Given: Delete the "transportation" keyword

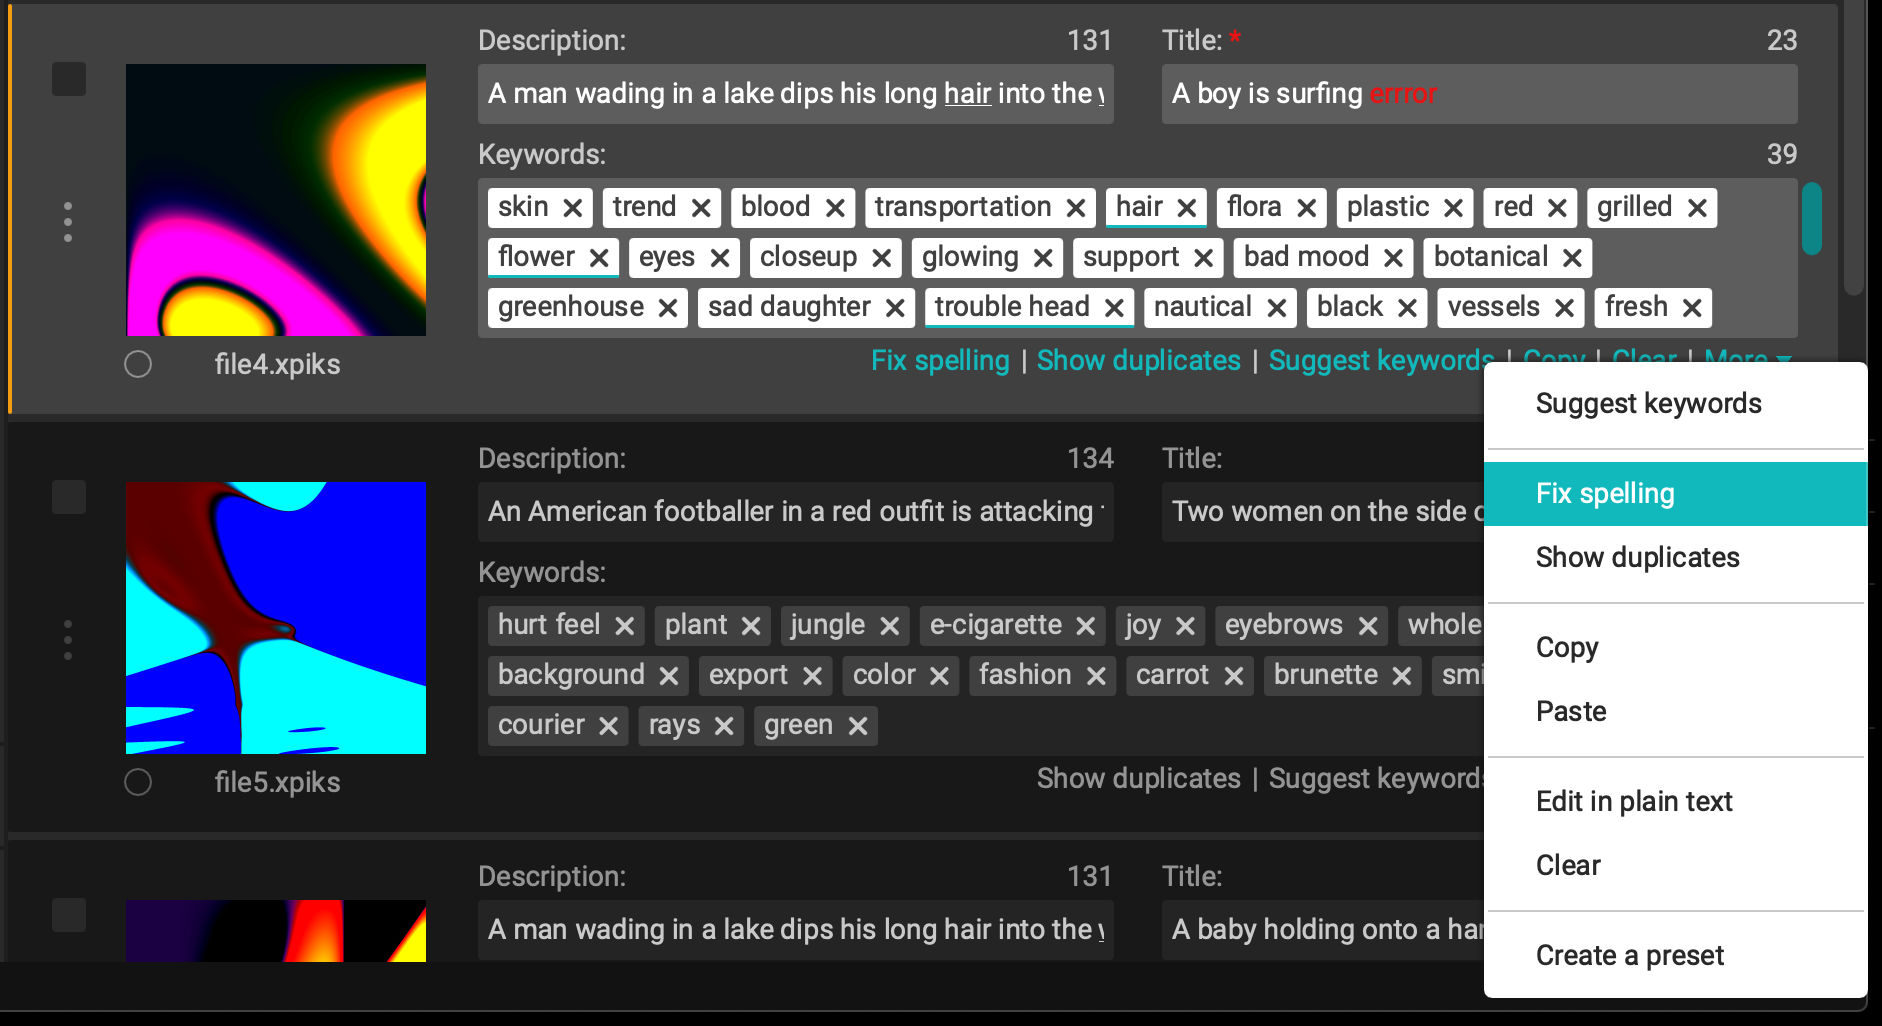Looking at the screenshot, I should click(1076, 207).
